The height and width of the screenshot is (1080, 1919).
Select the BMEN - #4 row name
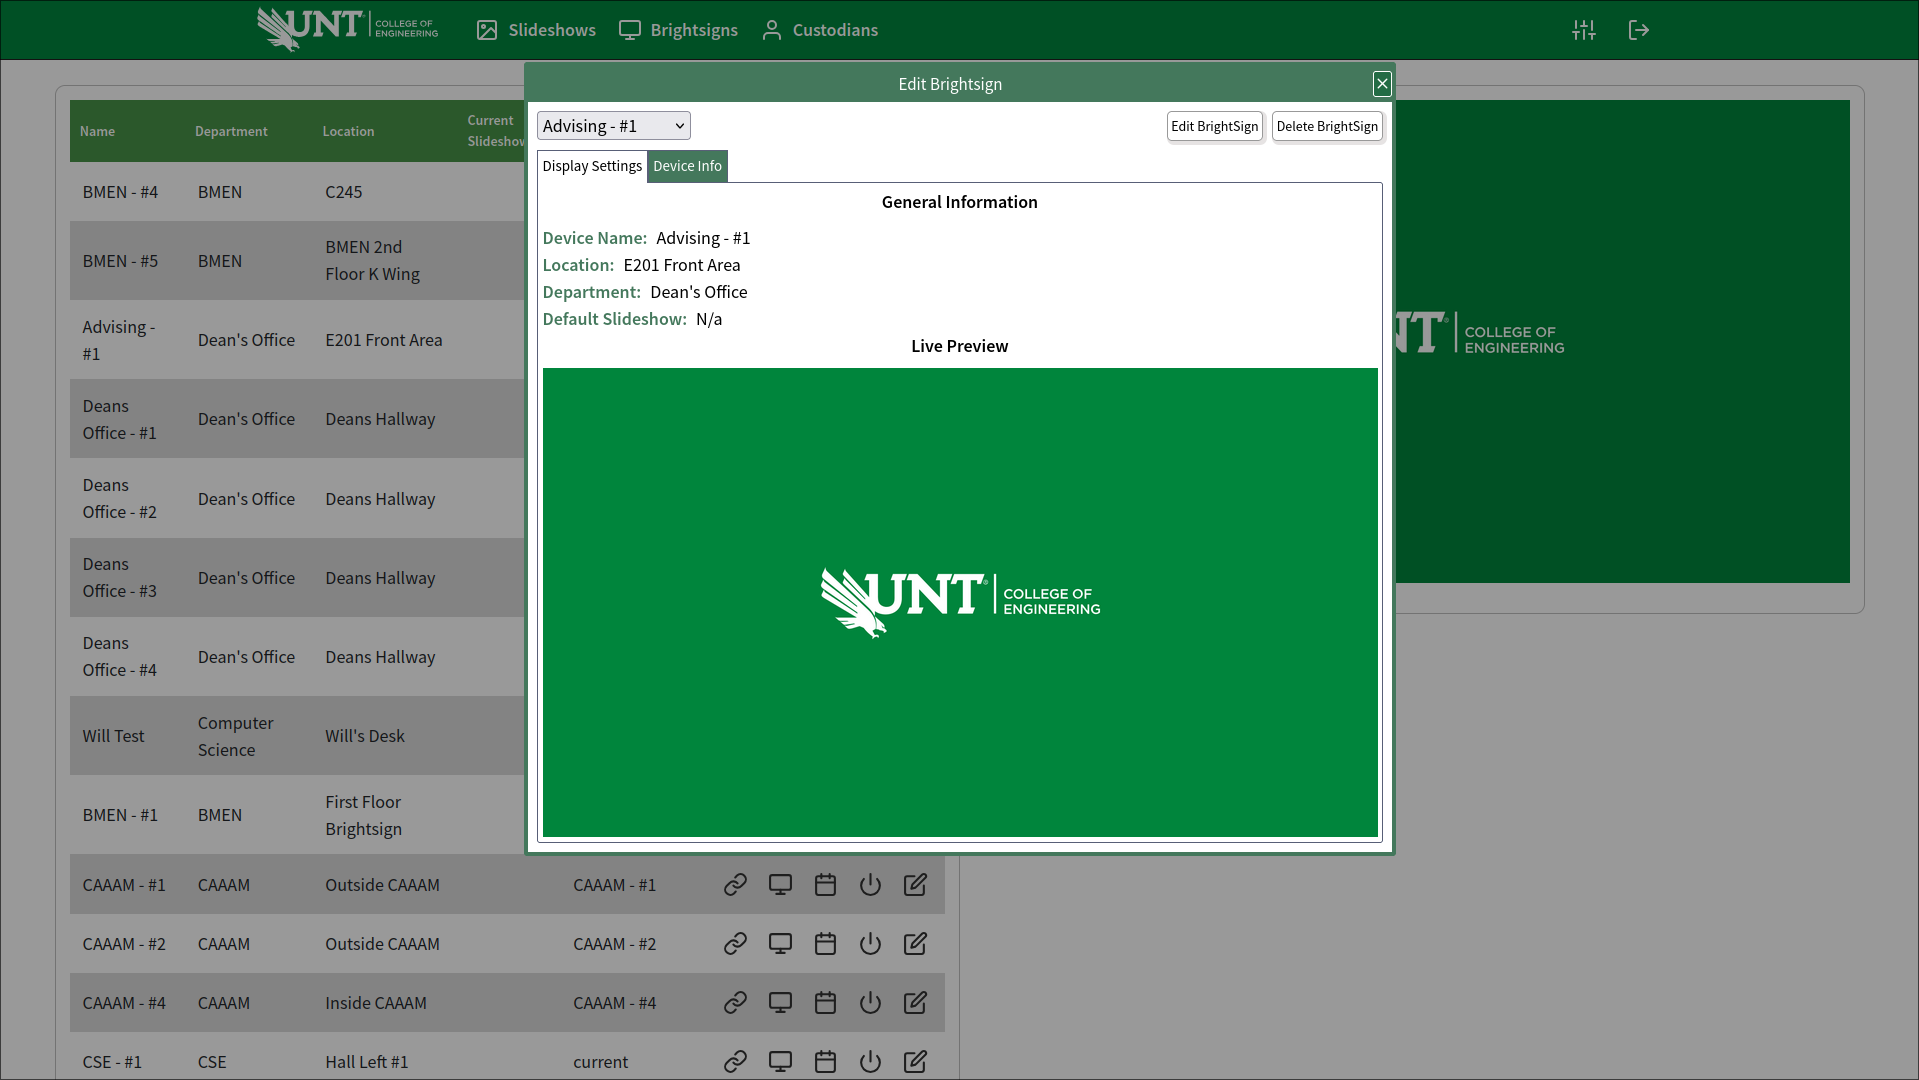coord(120,192)
